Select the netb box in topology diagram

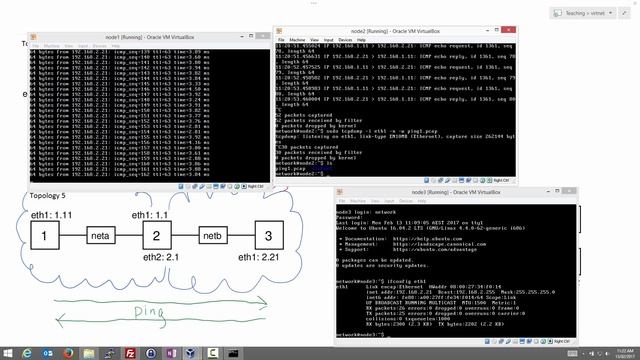(x=213, y=236)
